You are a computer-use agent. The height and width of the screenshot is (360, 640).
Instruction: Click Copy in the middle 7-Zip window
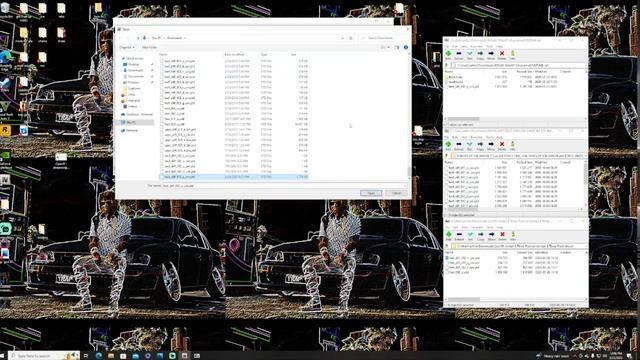480,146
